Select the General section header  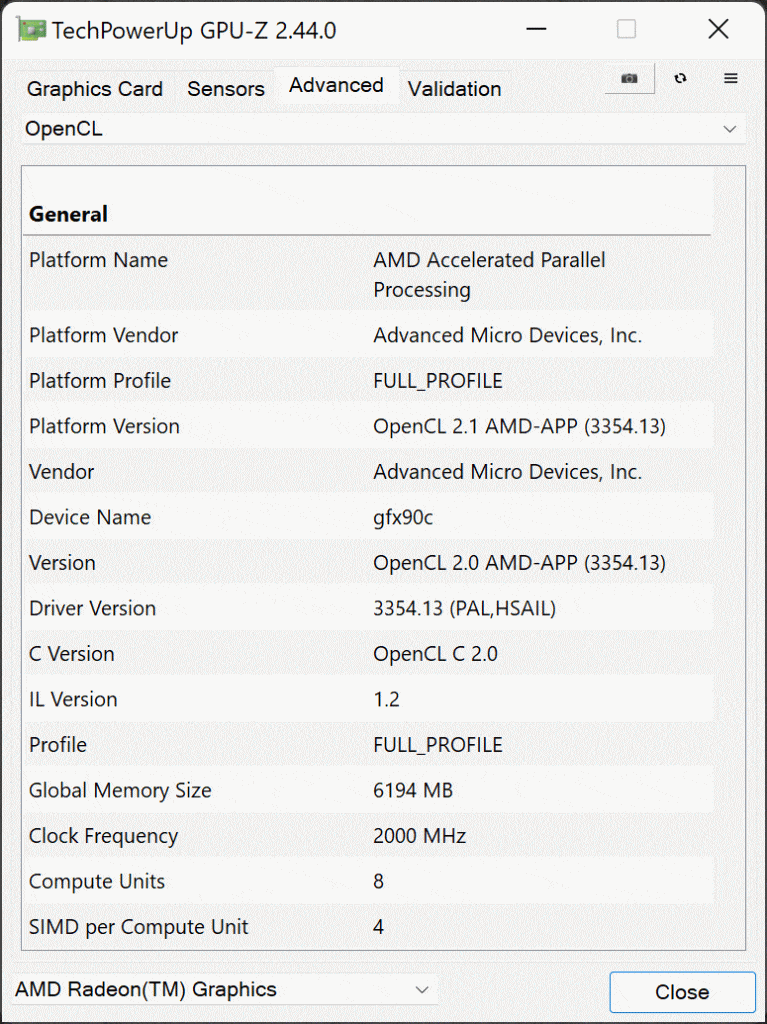coord(69,214)
